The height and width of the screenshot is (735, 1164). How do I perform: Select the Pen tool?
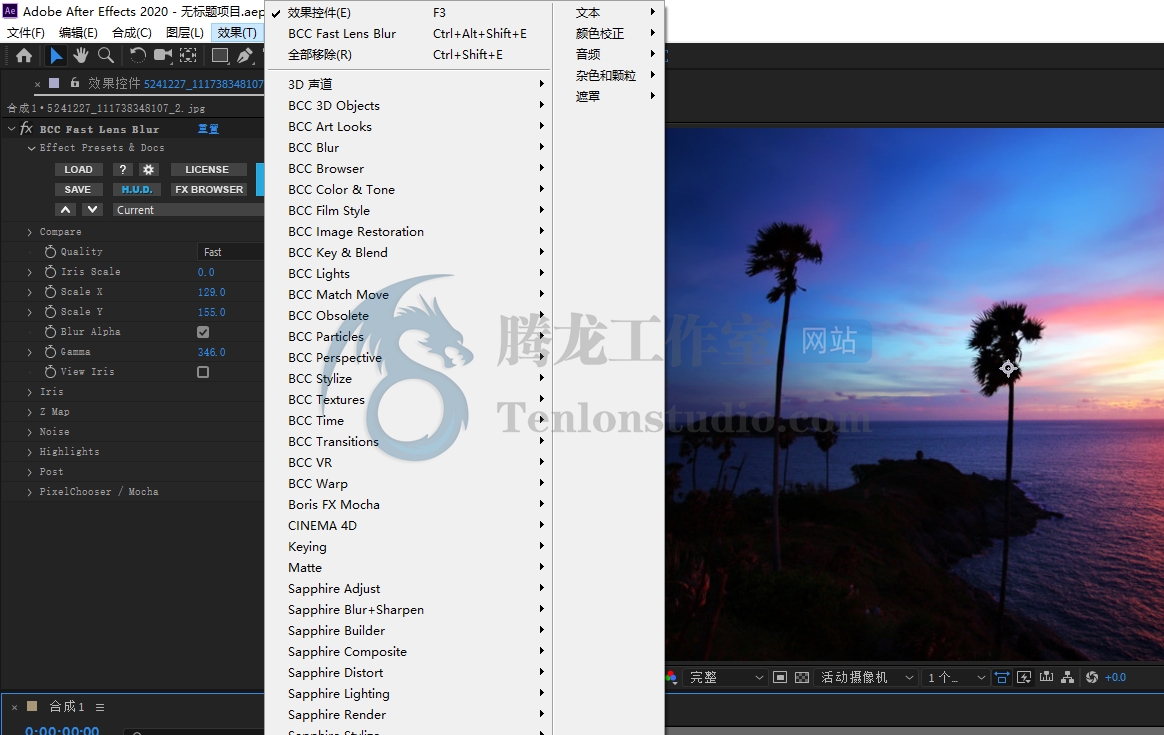tap(244, 56)
